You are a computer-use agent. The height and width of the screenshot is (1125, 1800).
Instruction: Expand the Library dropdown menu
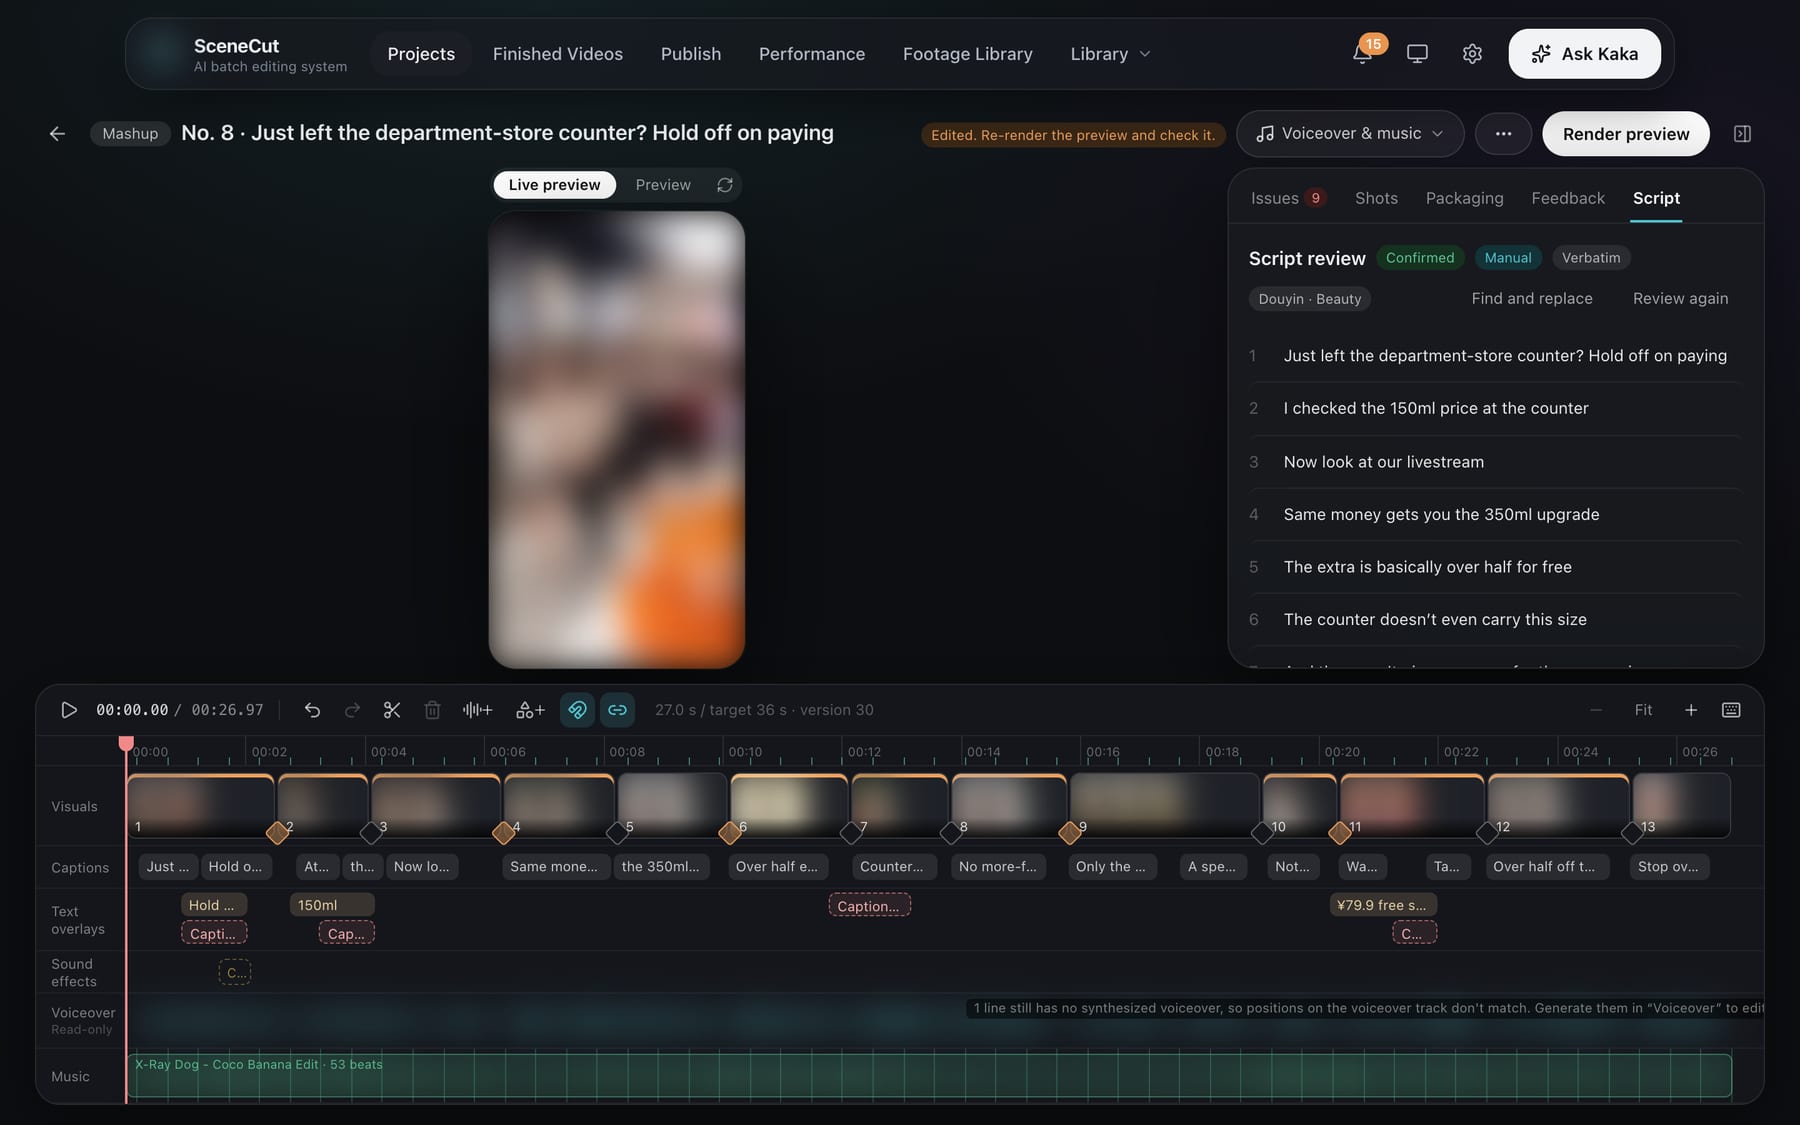coord(1110,54)
